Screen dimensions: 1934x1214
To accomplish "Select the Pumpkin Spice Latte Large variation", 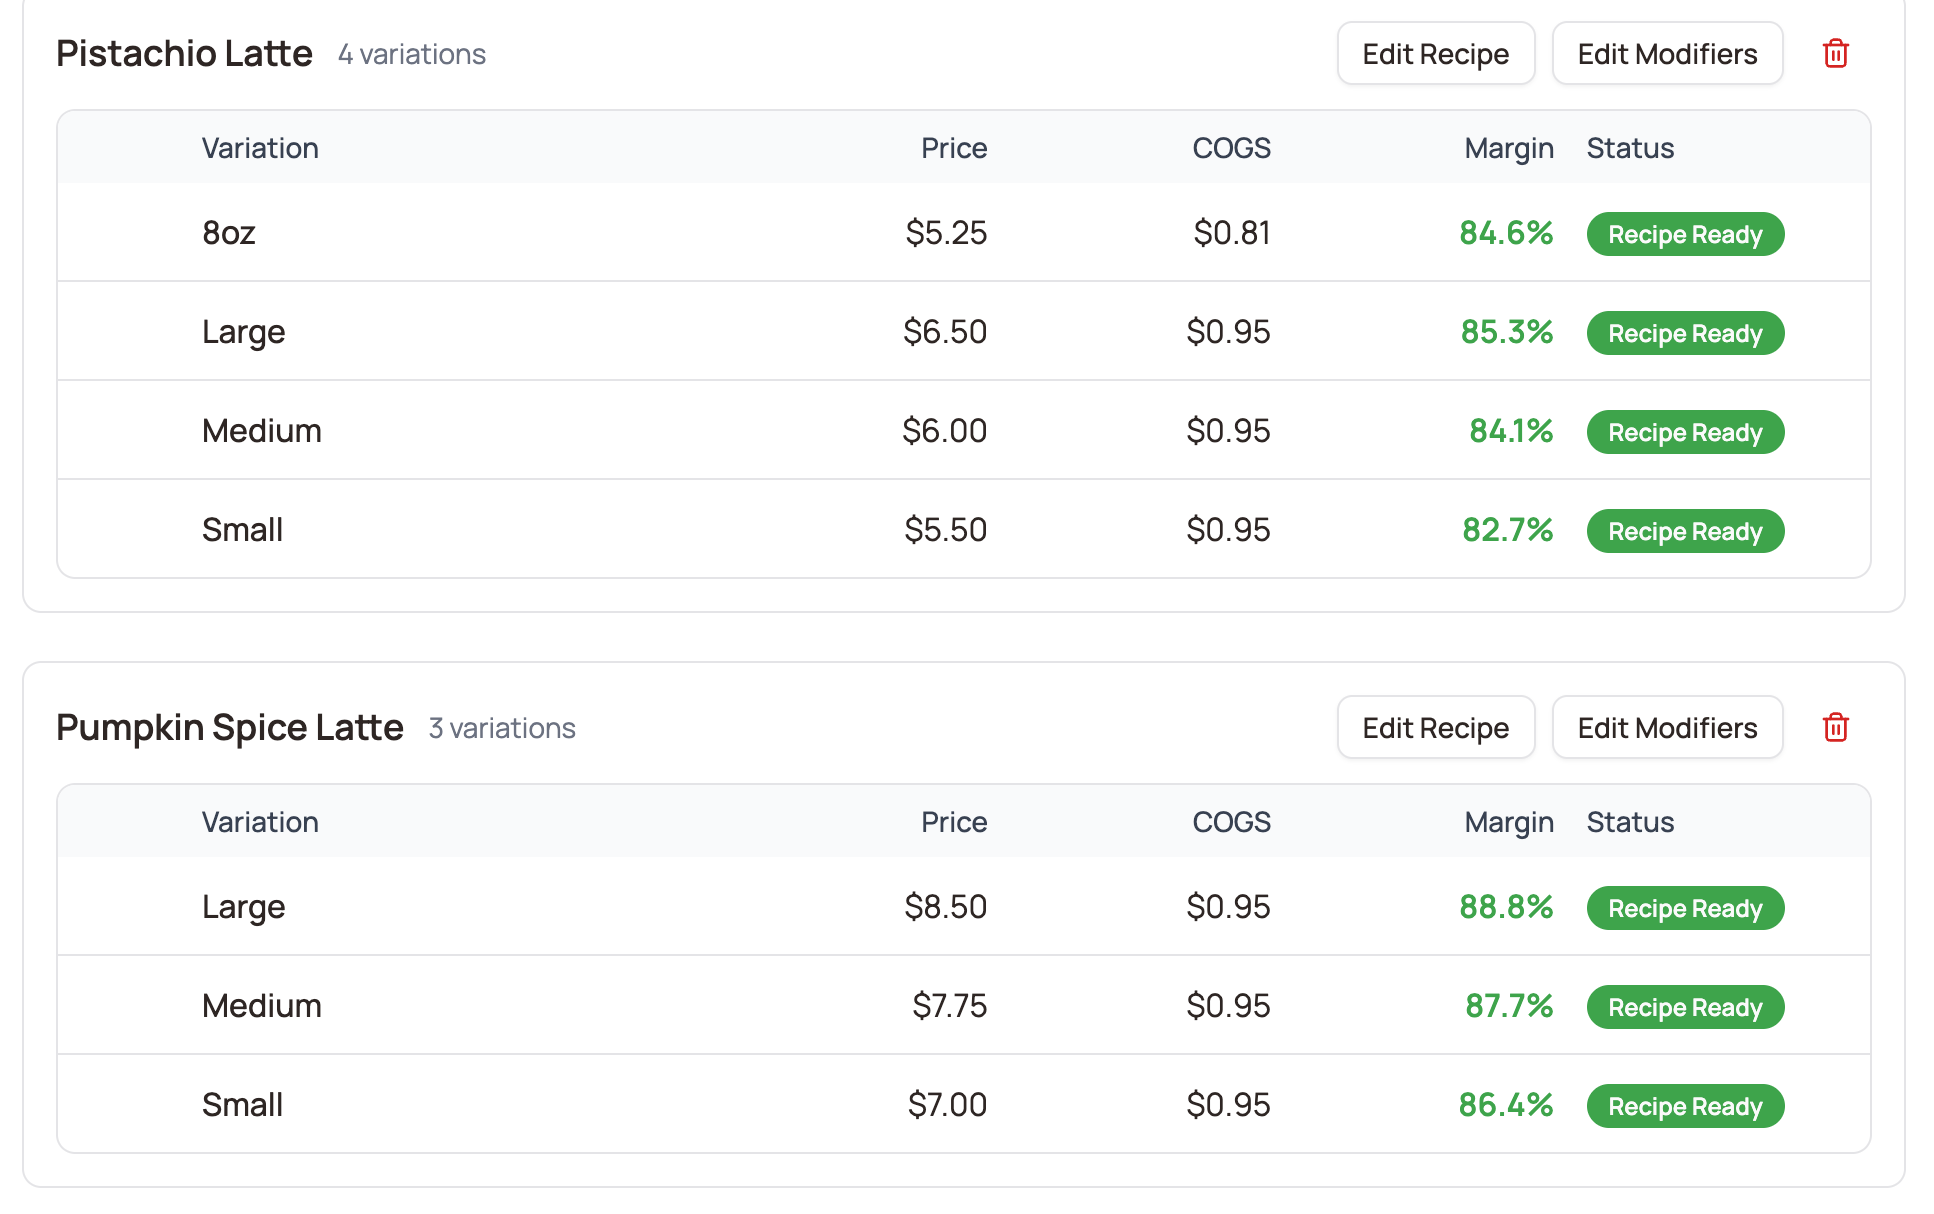I will 243,907.
